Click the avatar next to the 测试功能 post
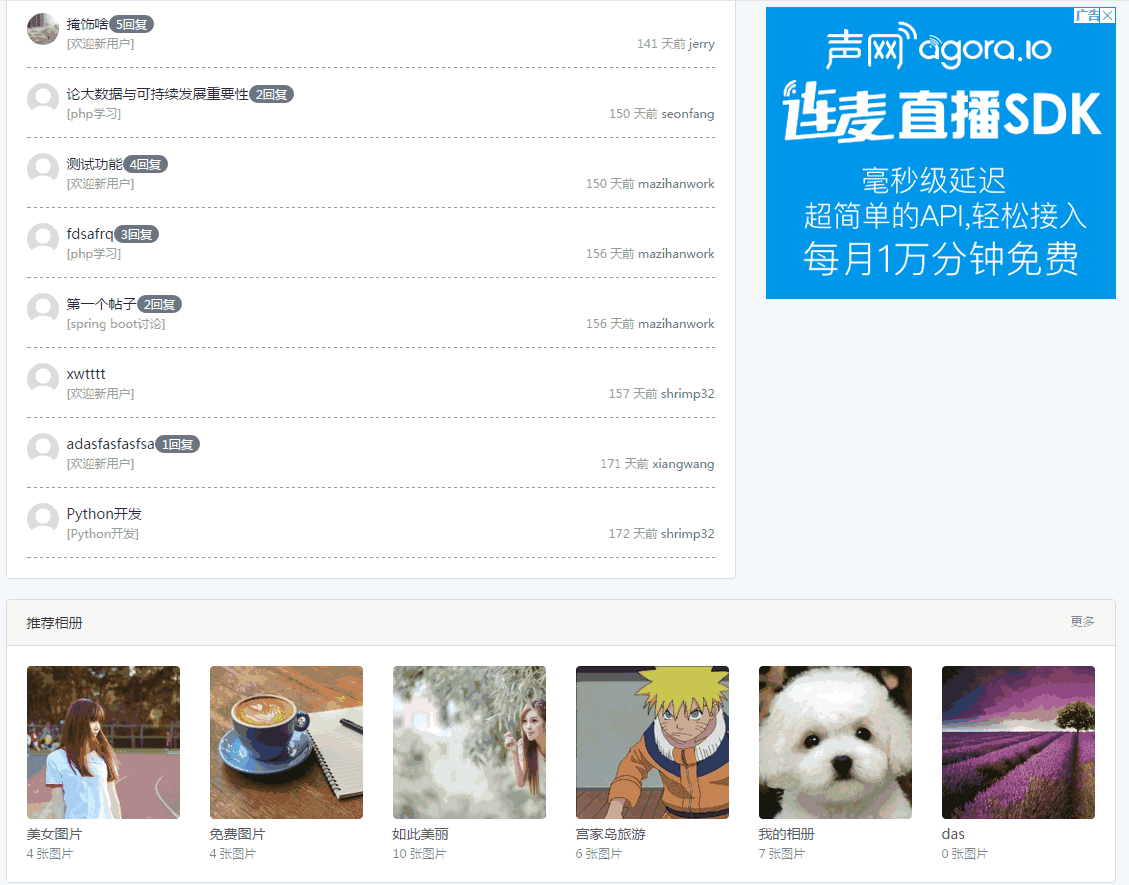Image resolution: width=1129 pixels, height=885 pixels. coord(43,169)
